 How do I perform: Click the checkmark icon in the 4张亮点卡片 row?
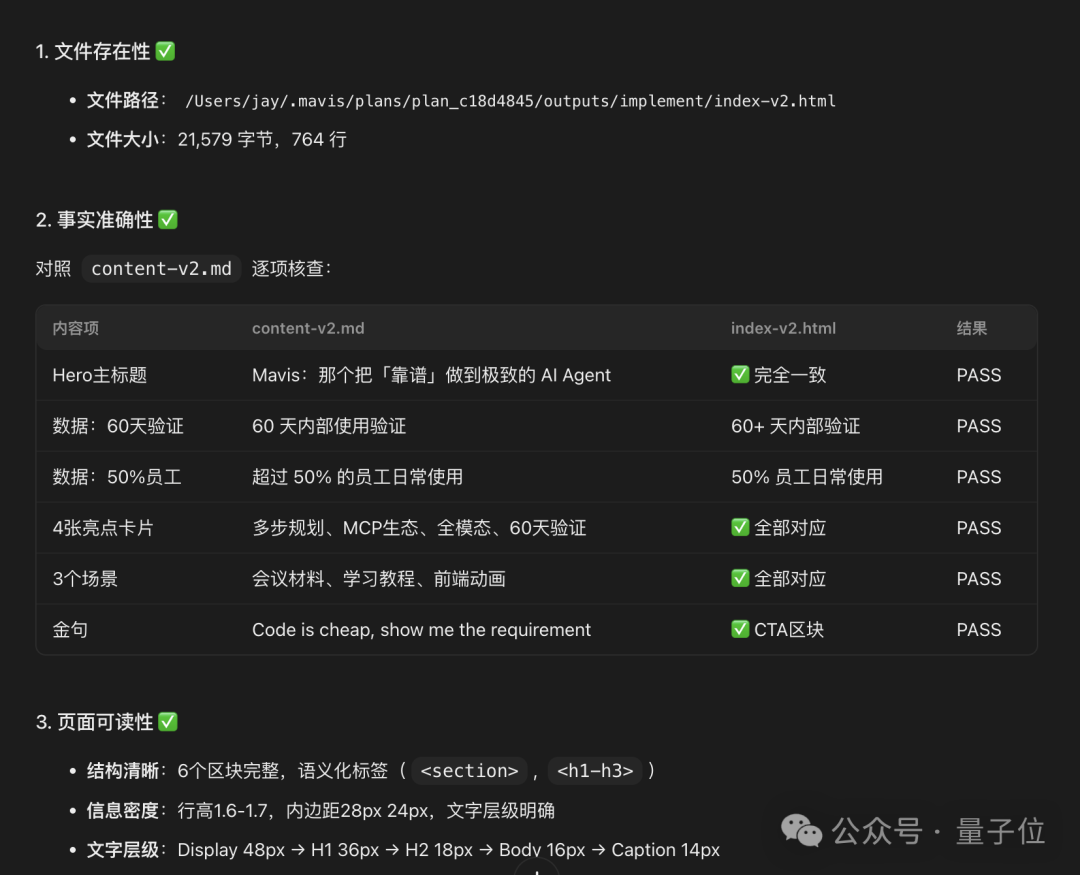pos(740,527)
